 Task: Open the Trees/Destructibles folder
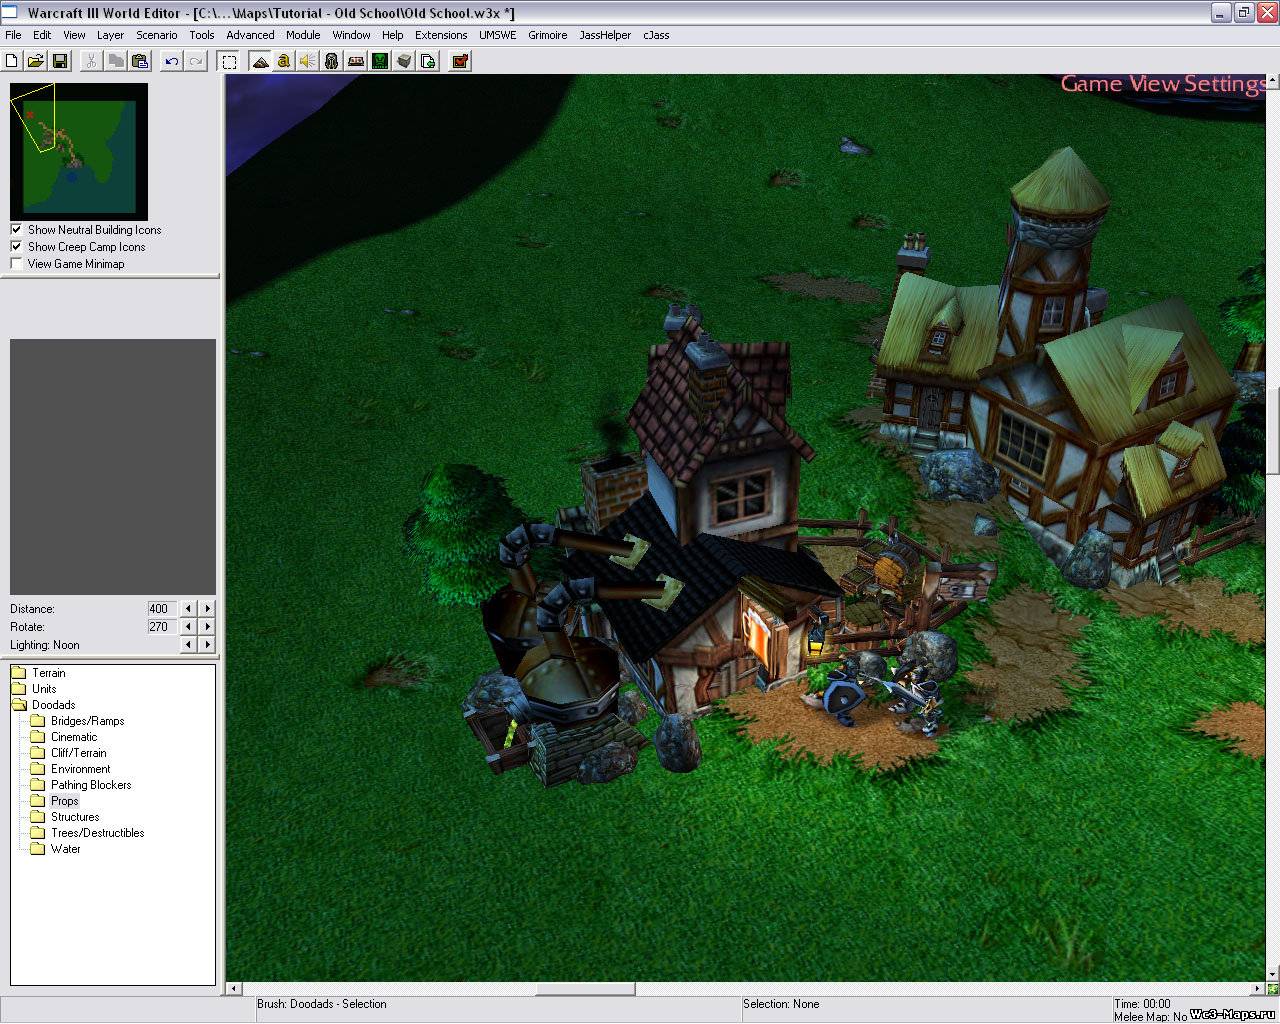tap(97, 833)
